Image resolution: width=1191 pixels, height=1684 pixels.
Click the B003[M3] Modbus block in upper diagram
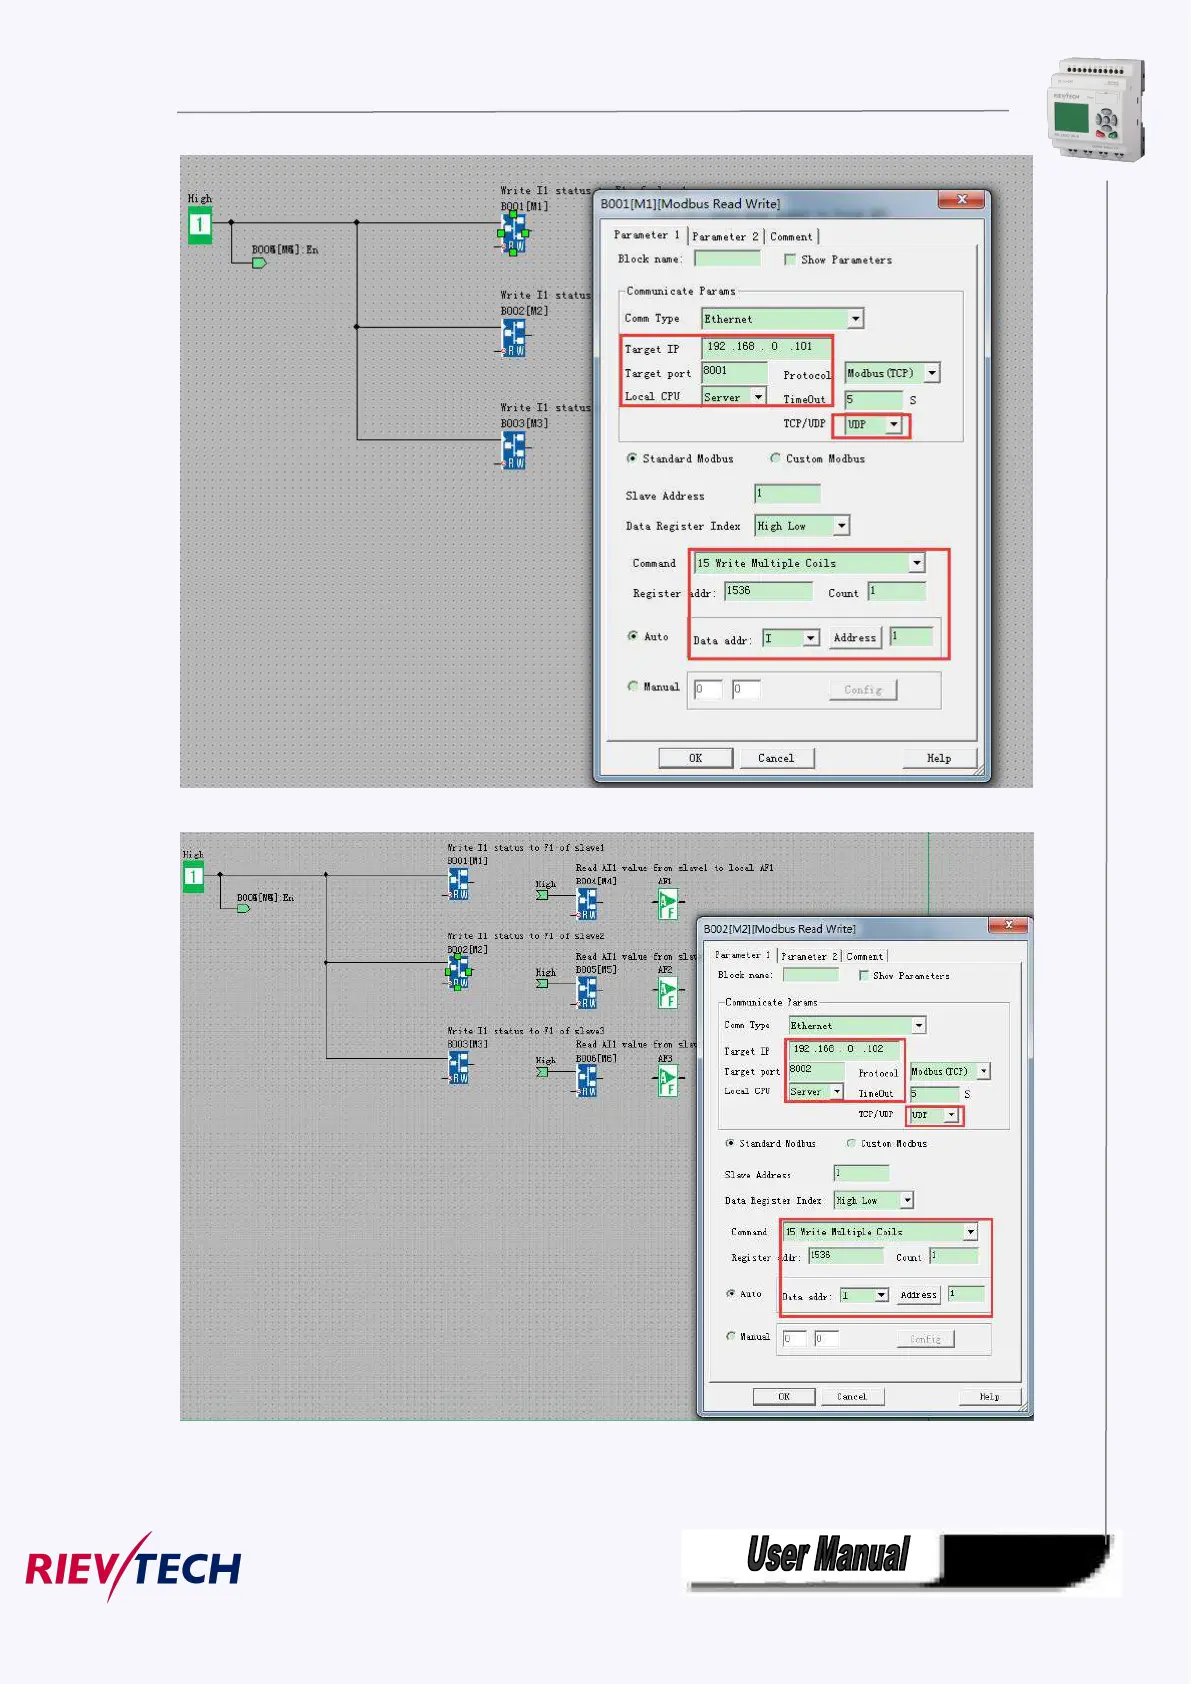click(x=514, y=451)
